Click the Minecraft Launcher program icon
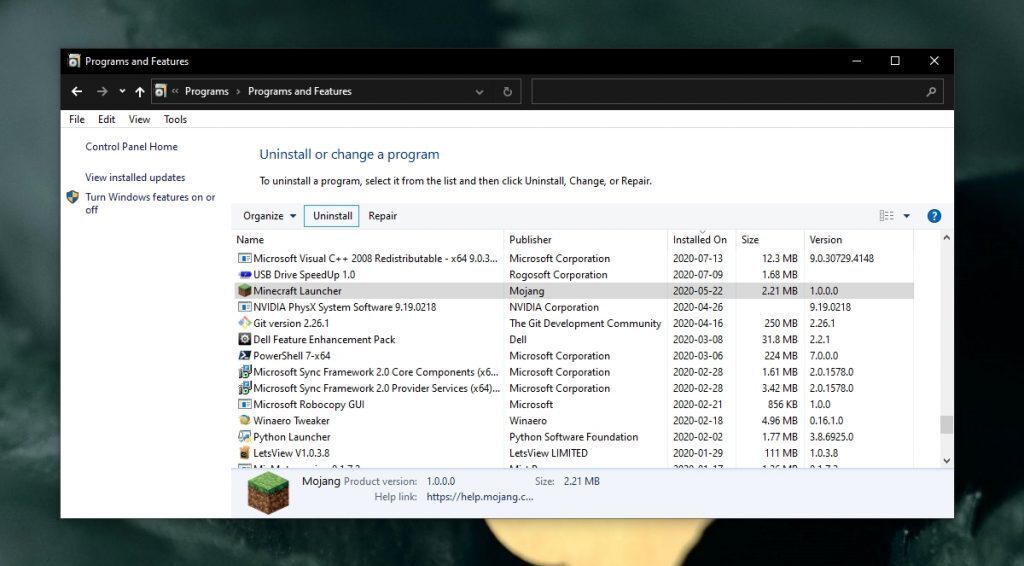Screen dimensions: 1024x566 pos(244,291)
